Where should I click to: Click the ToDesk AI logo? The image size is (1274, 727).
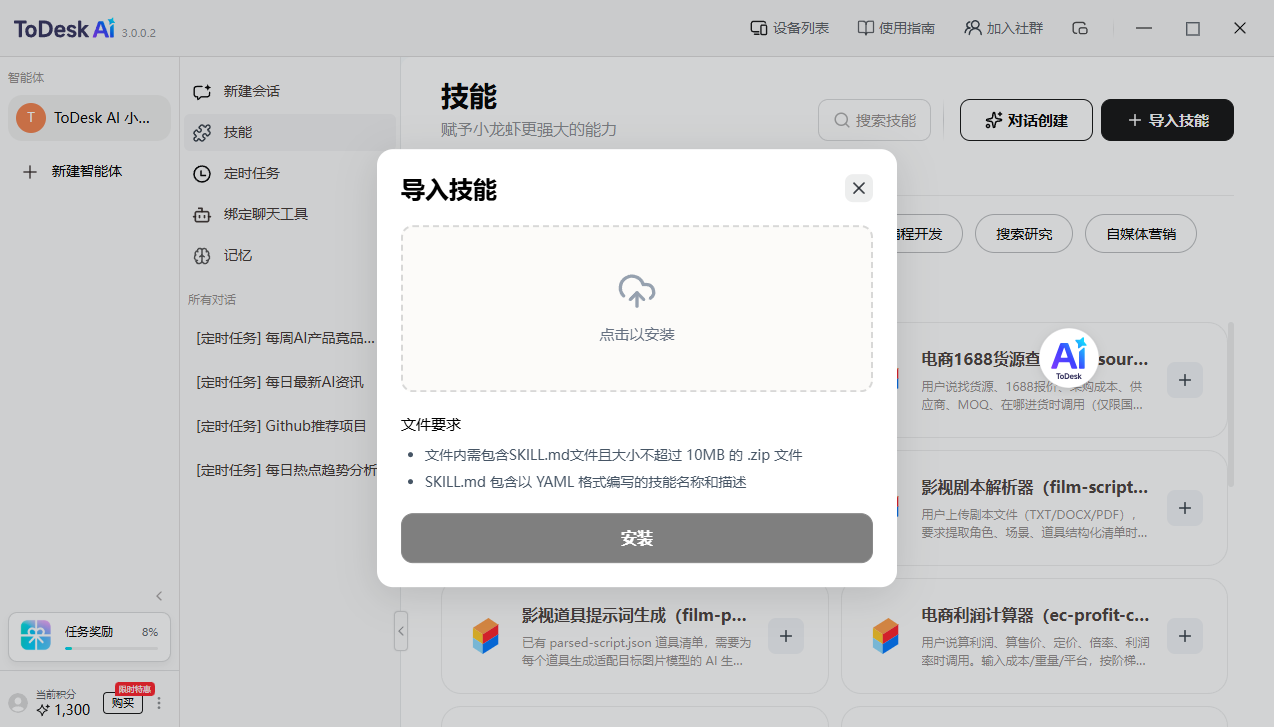coord(65,28)
